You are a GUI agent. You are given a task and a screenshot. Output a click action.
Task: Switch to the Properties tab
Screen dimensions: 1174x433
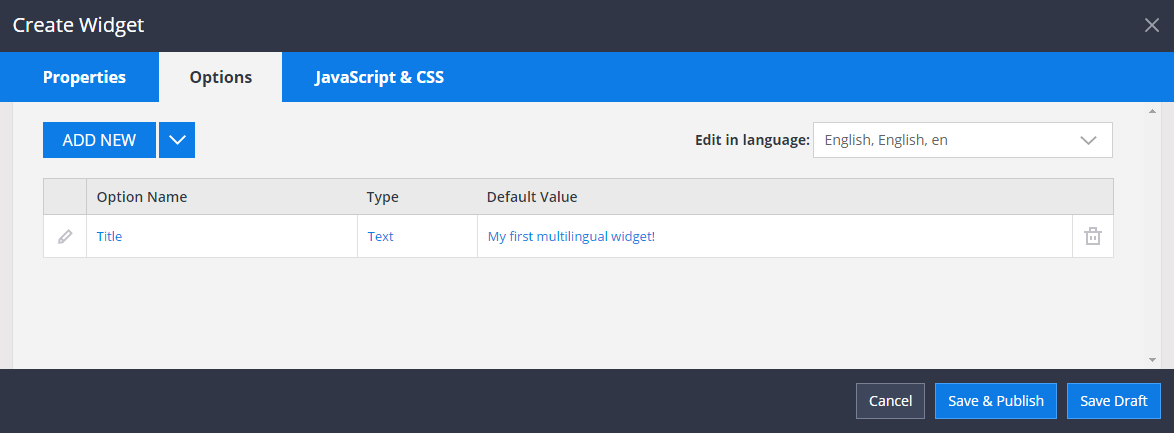coord(84,77)
